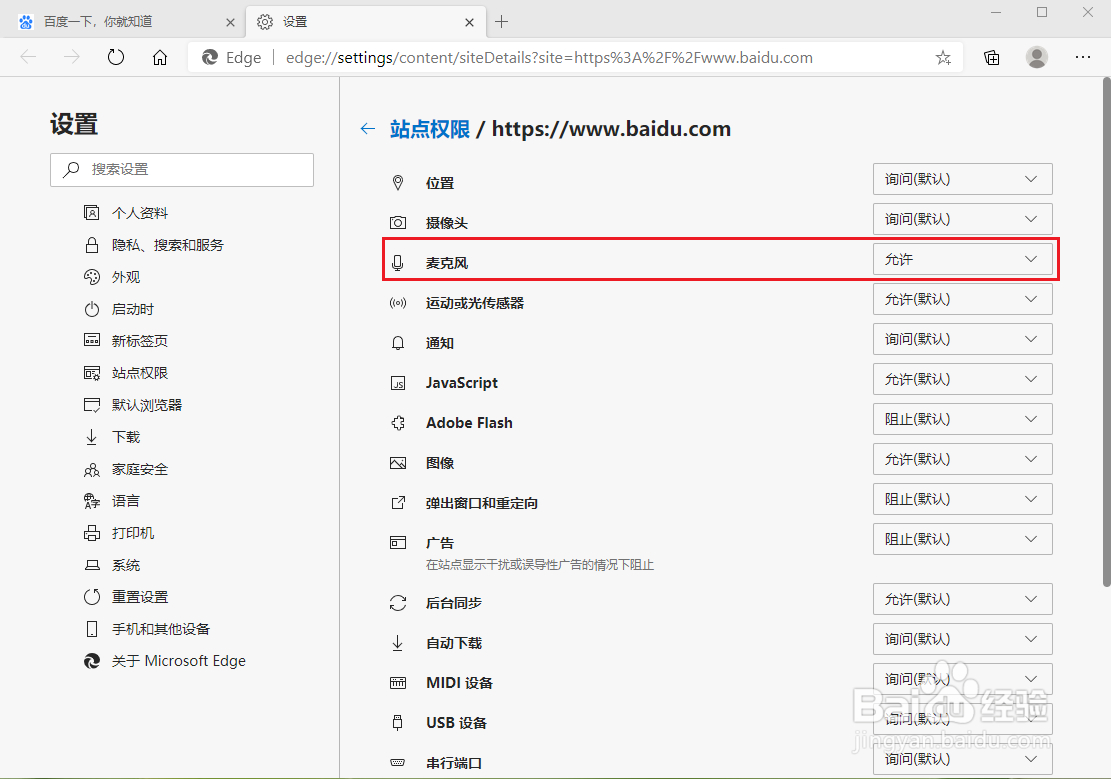Expand the 通知 permission dropdown

[x=962, y=340]
